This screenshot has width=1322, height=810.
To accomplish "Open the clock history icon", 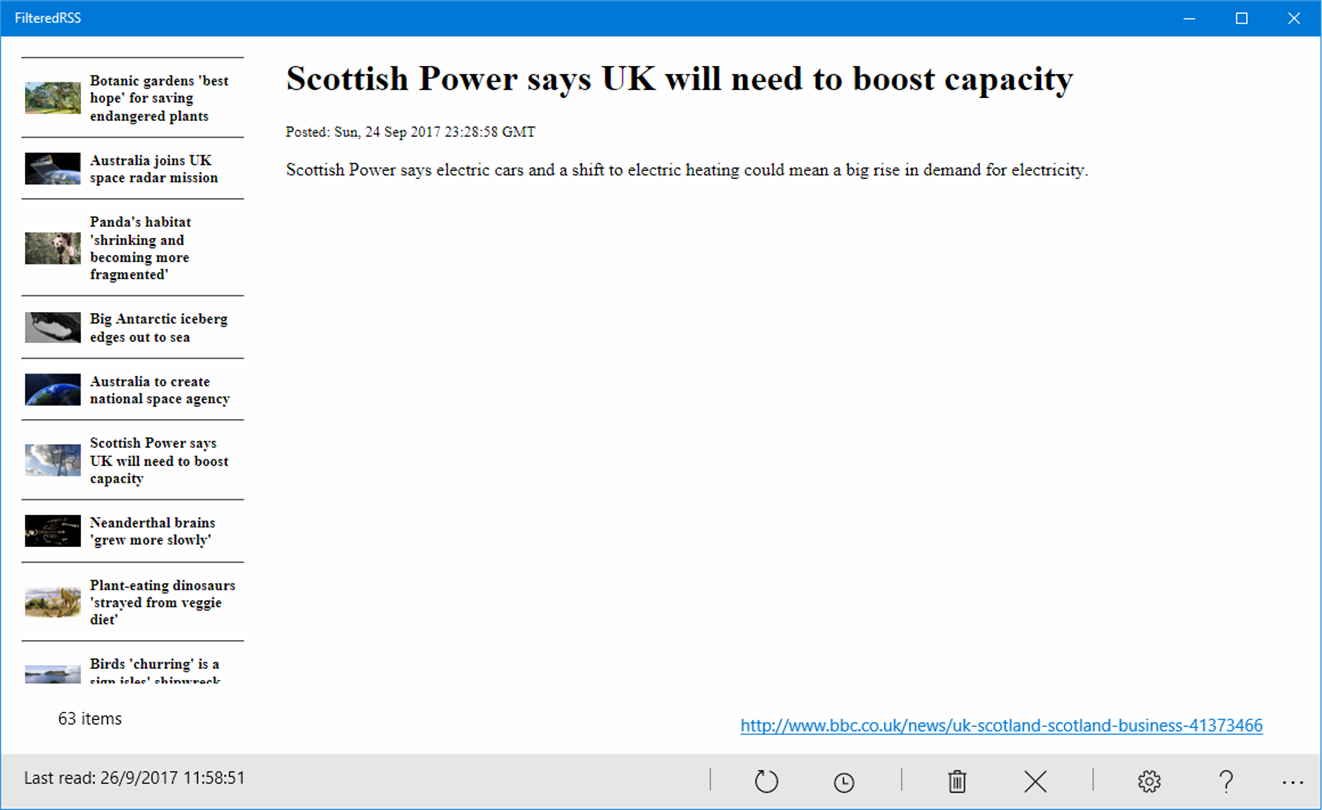I will pyautogui.click(x=844, y=782).
